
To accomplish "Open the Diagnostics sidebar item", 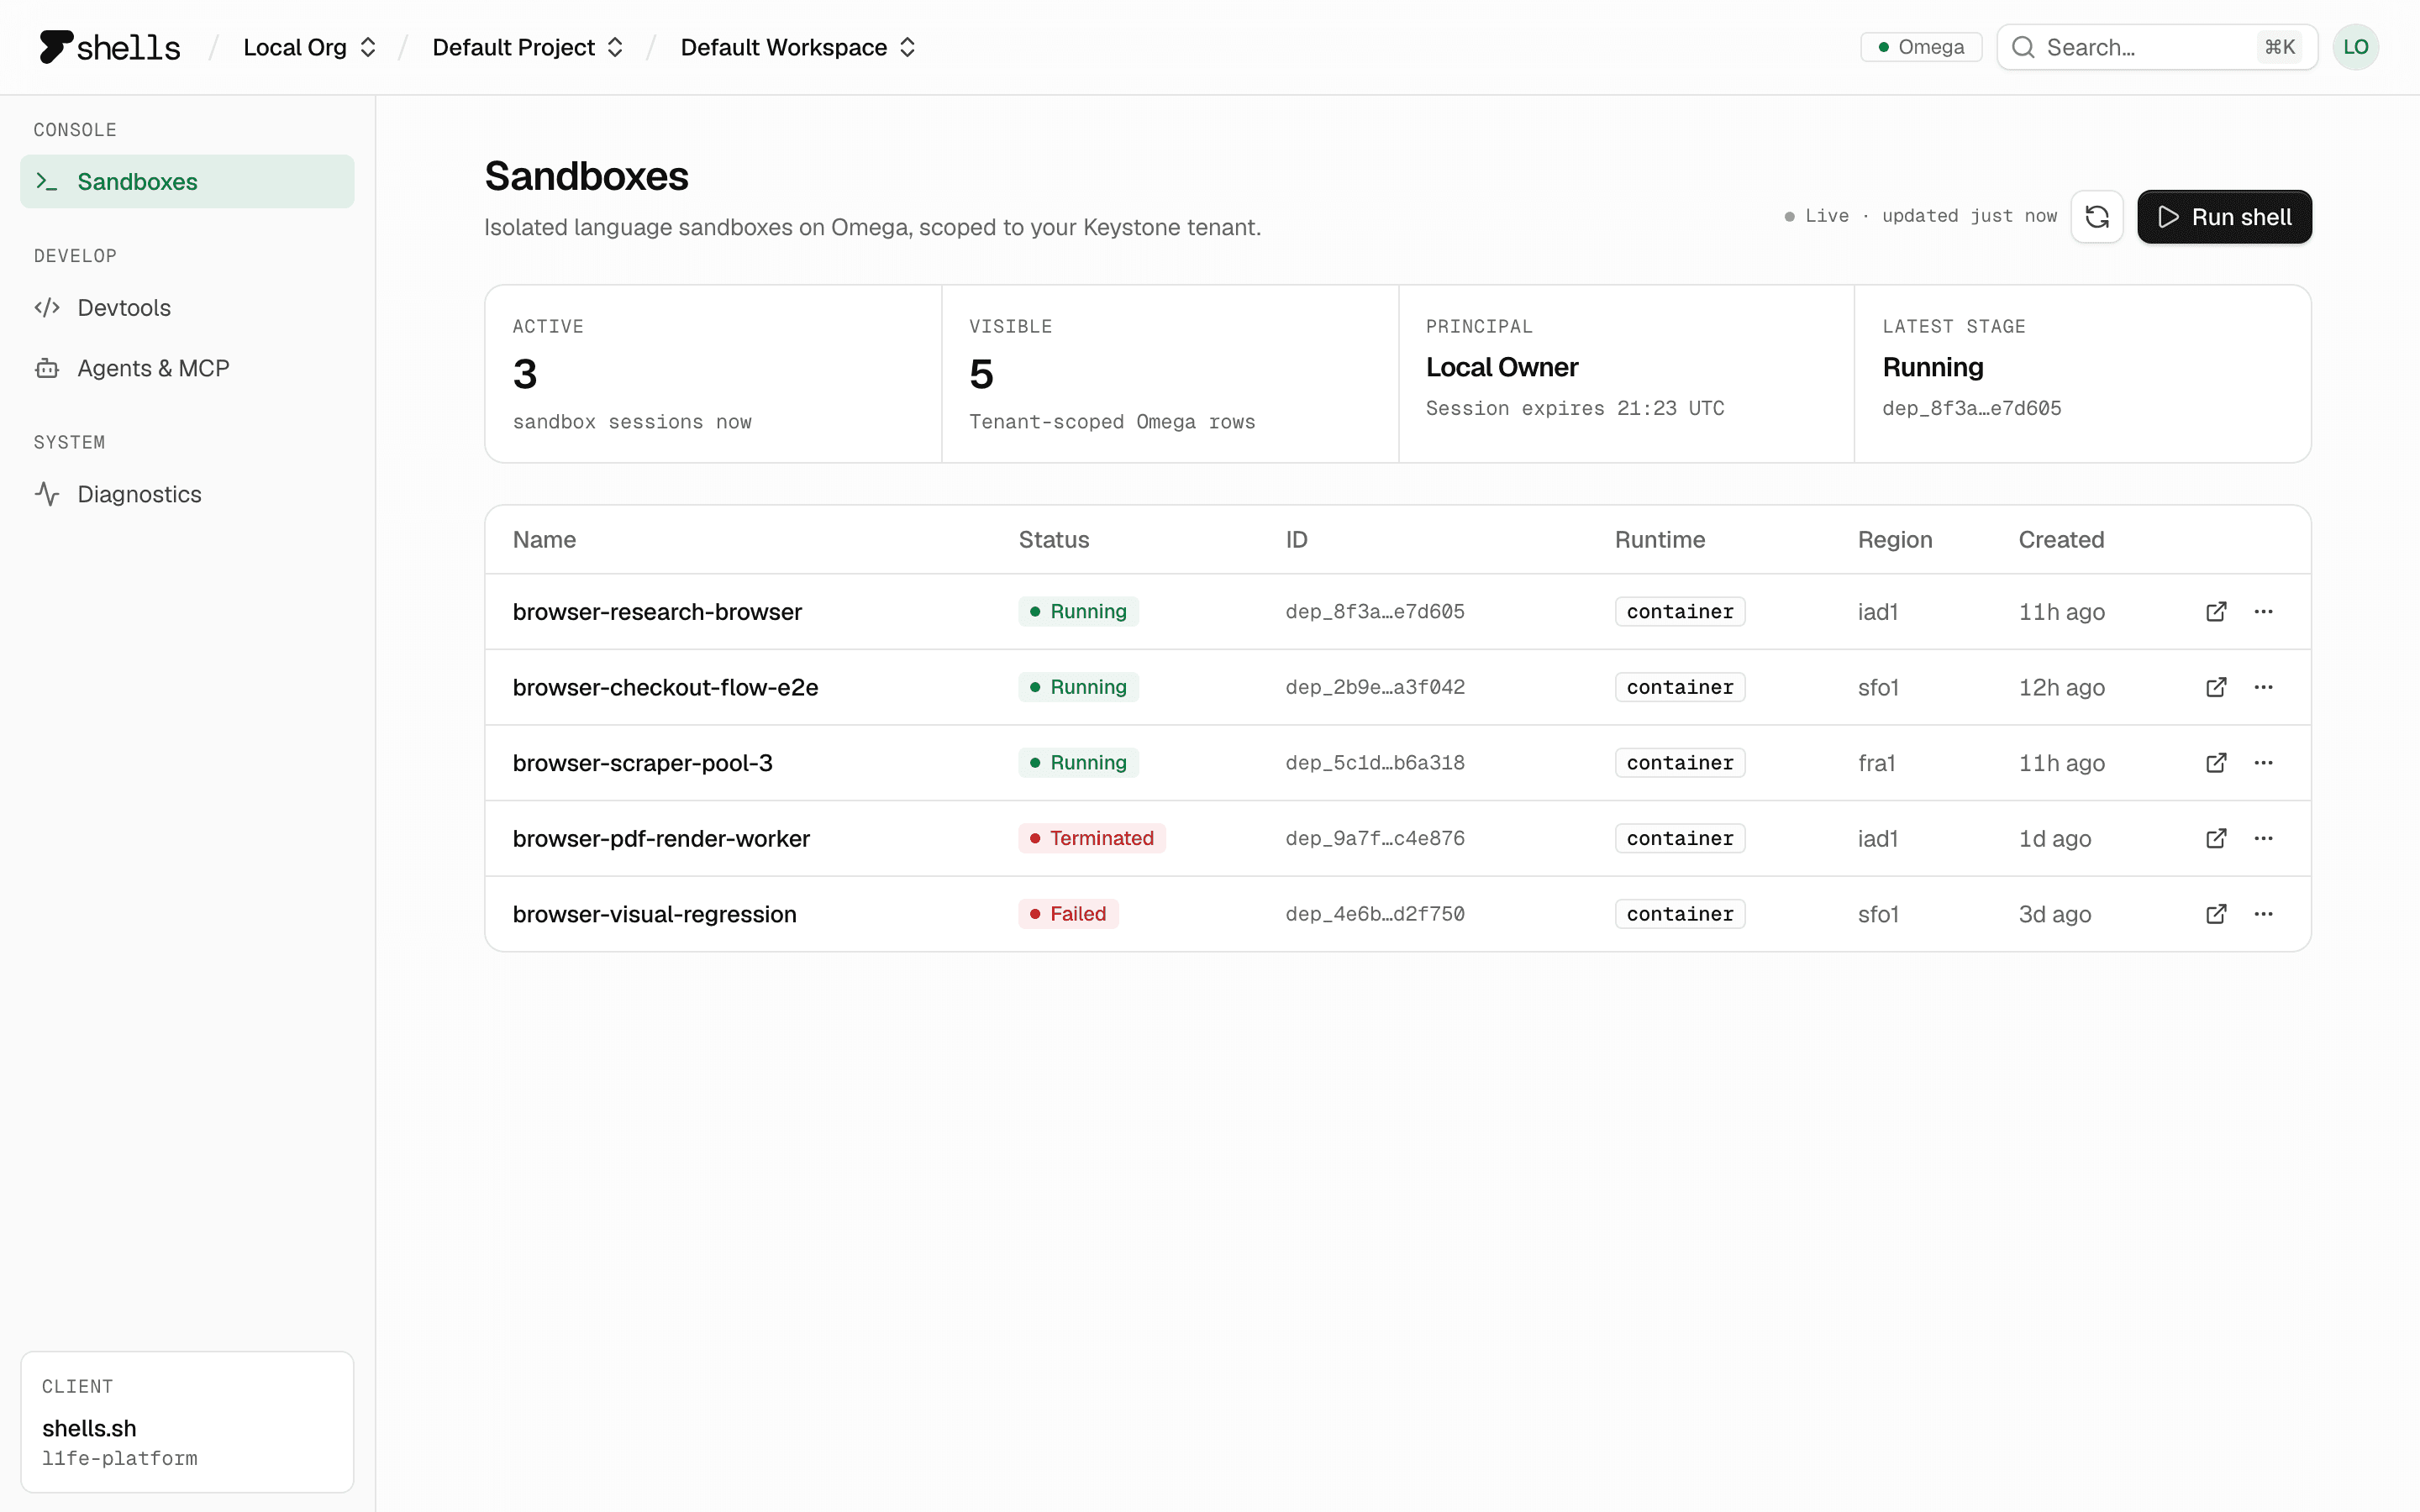I will coord(187,494).
